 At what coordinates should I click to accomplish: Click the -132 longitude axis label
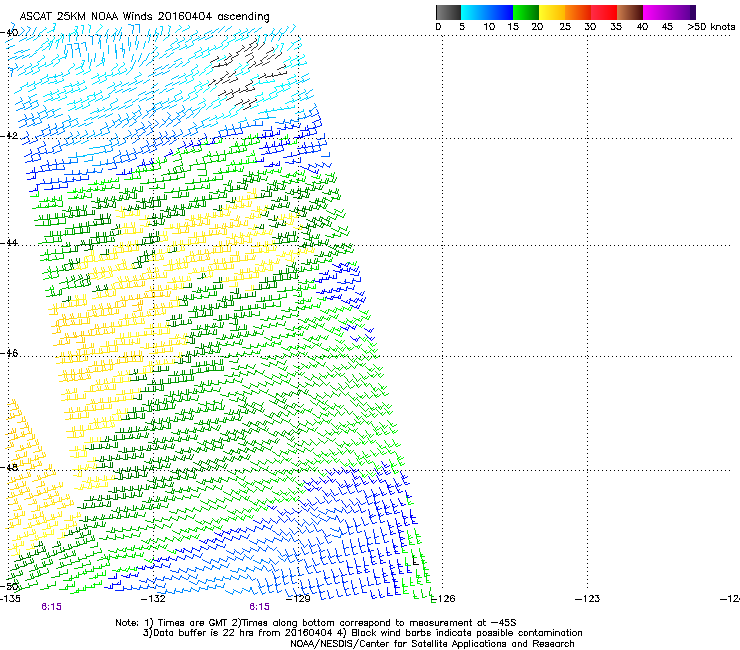point(154,599)
